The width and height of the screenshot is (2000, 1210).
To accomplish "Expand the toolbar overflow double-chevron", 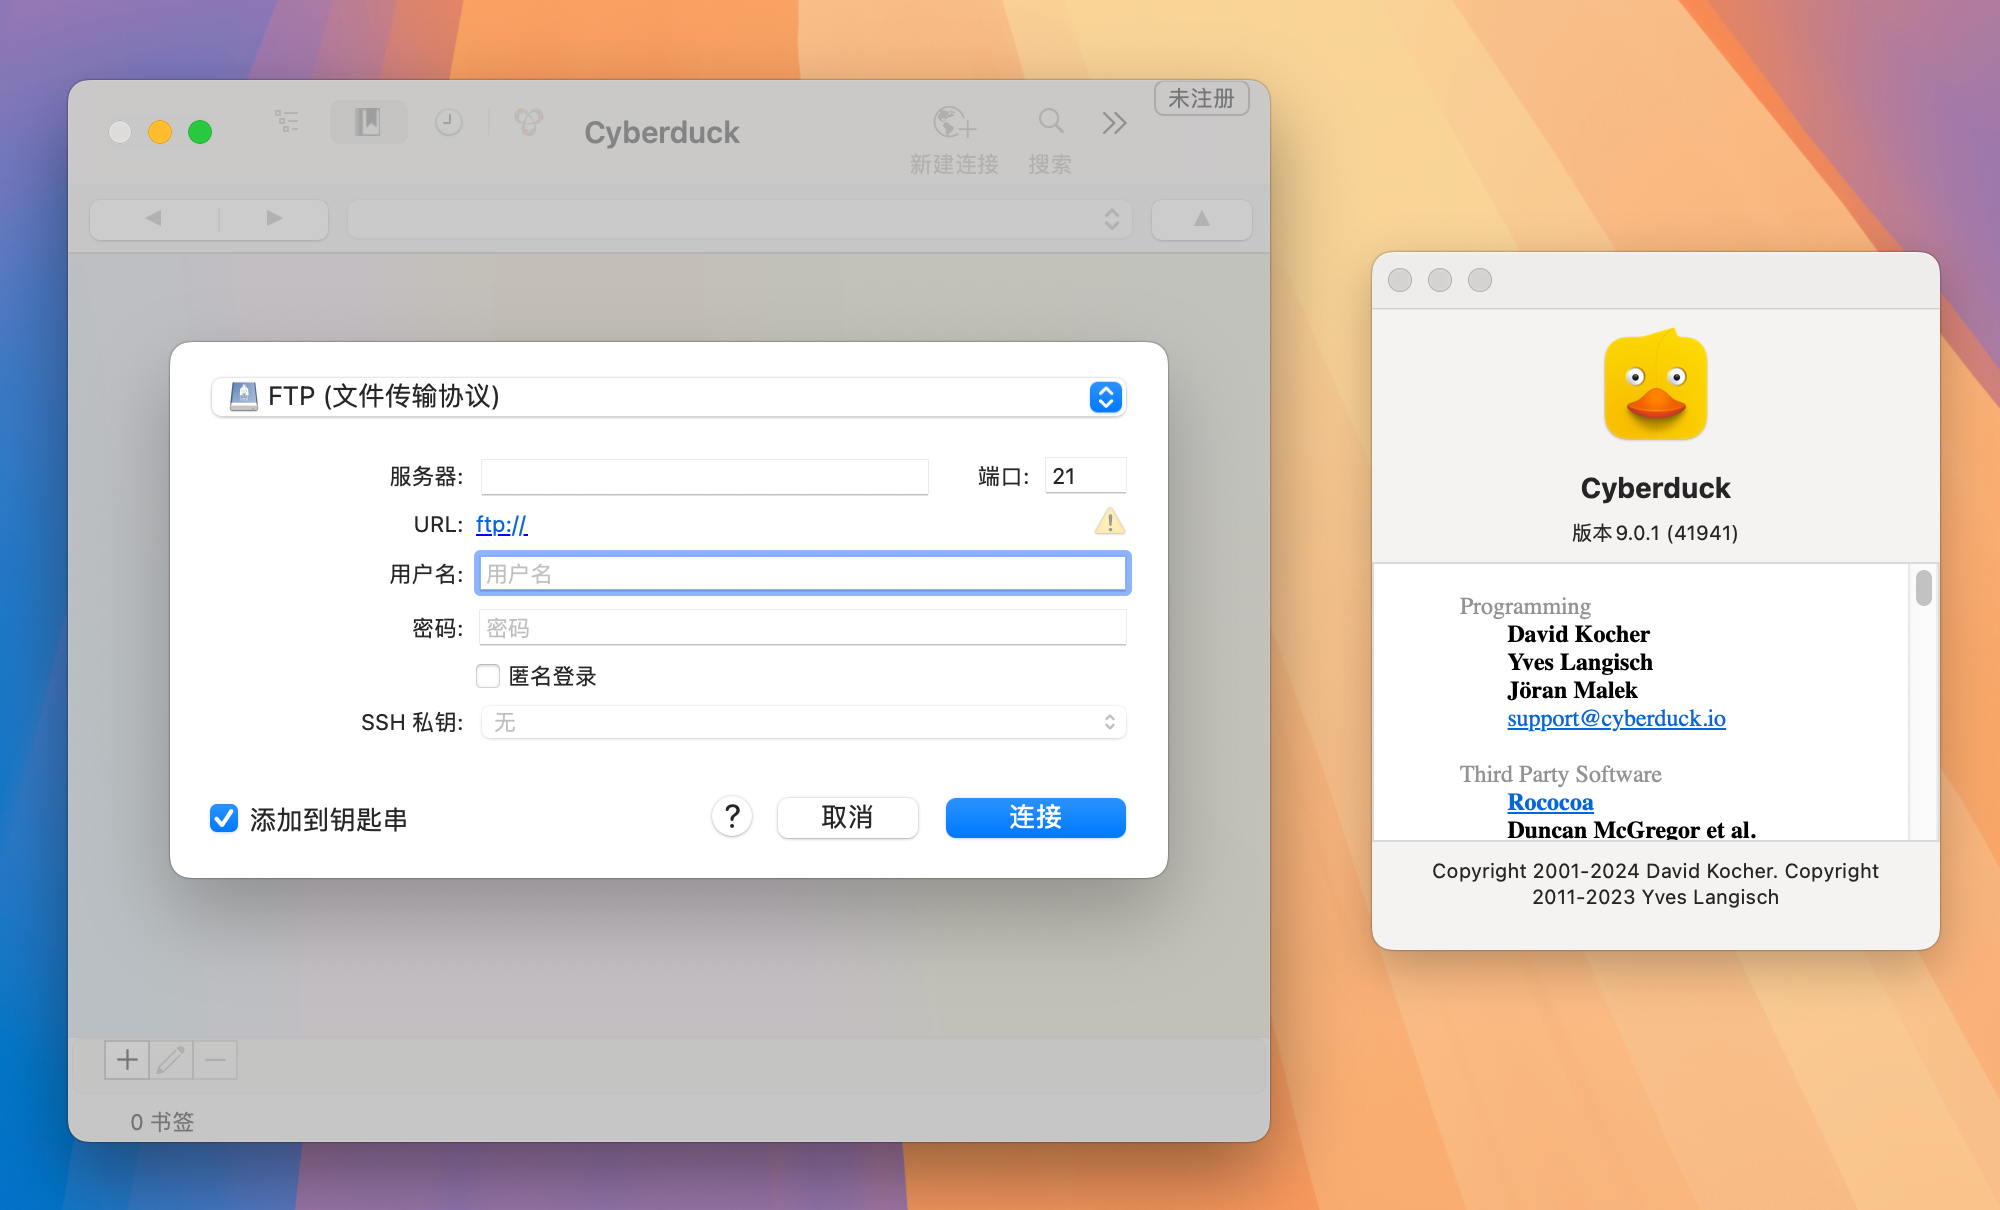I will [x=1114, y=123].
